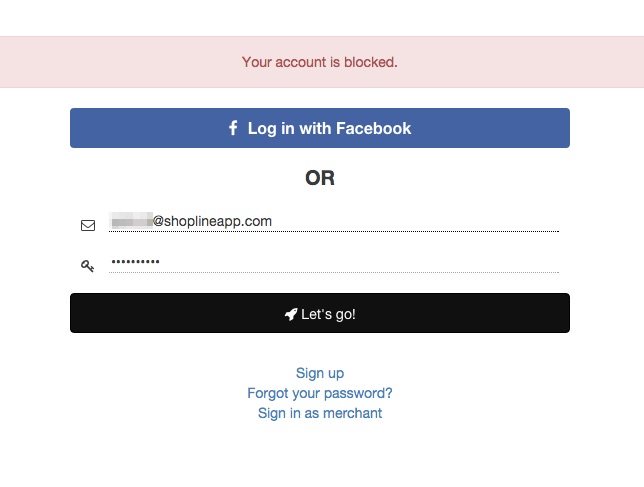Click the blurred username part of email
This screenshot has width=644, height=487.
(132, 221)
